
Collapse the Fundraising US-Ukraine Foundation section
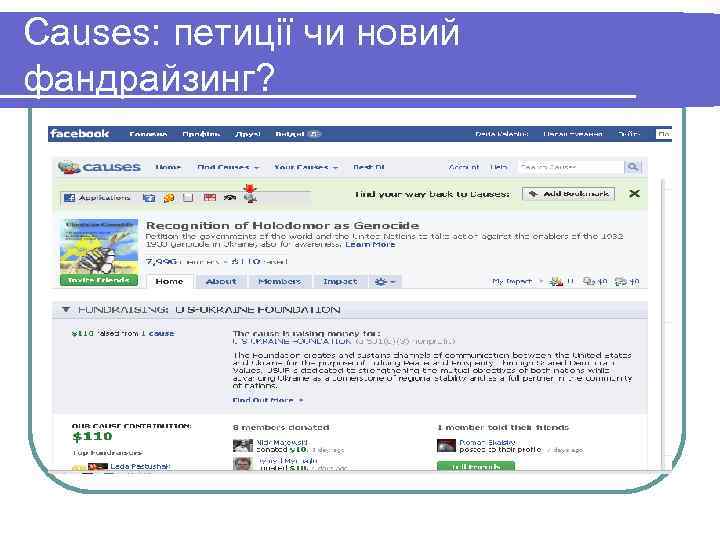(66, 309)
